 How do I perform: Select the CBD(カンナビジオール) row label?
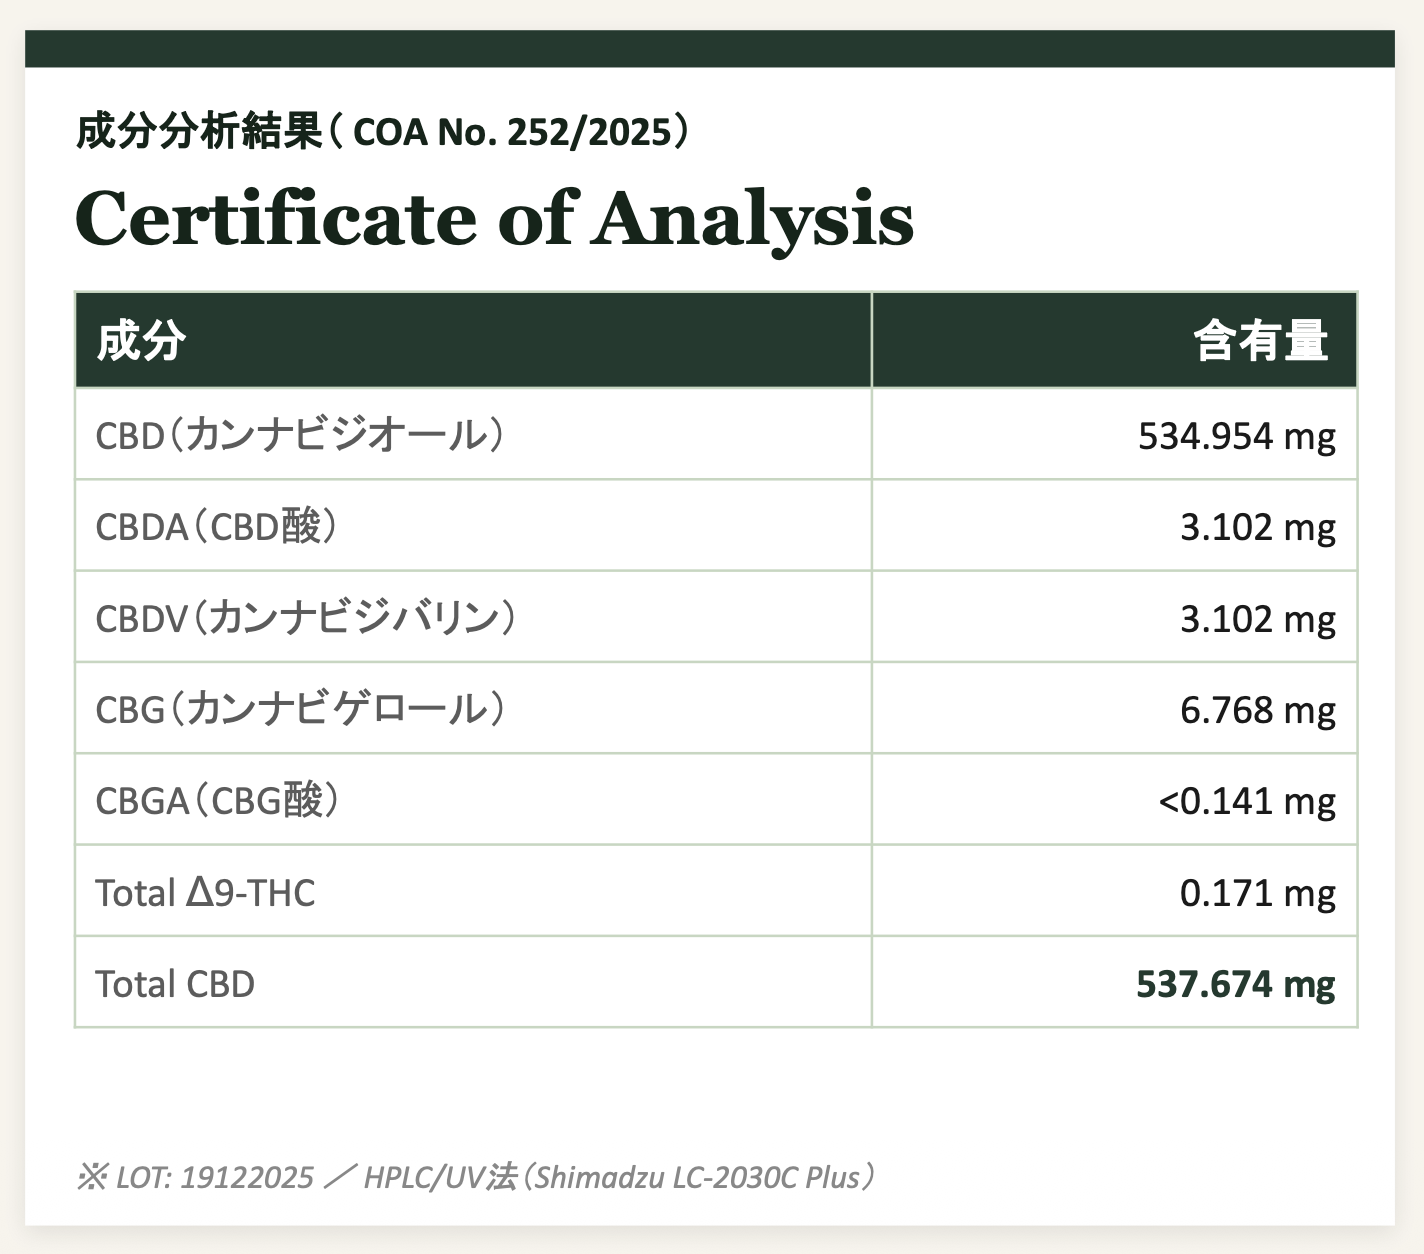coord(299,435)
